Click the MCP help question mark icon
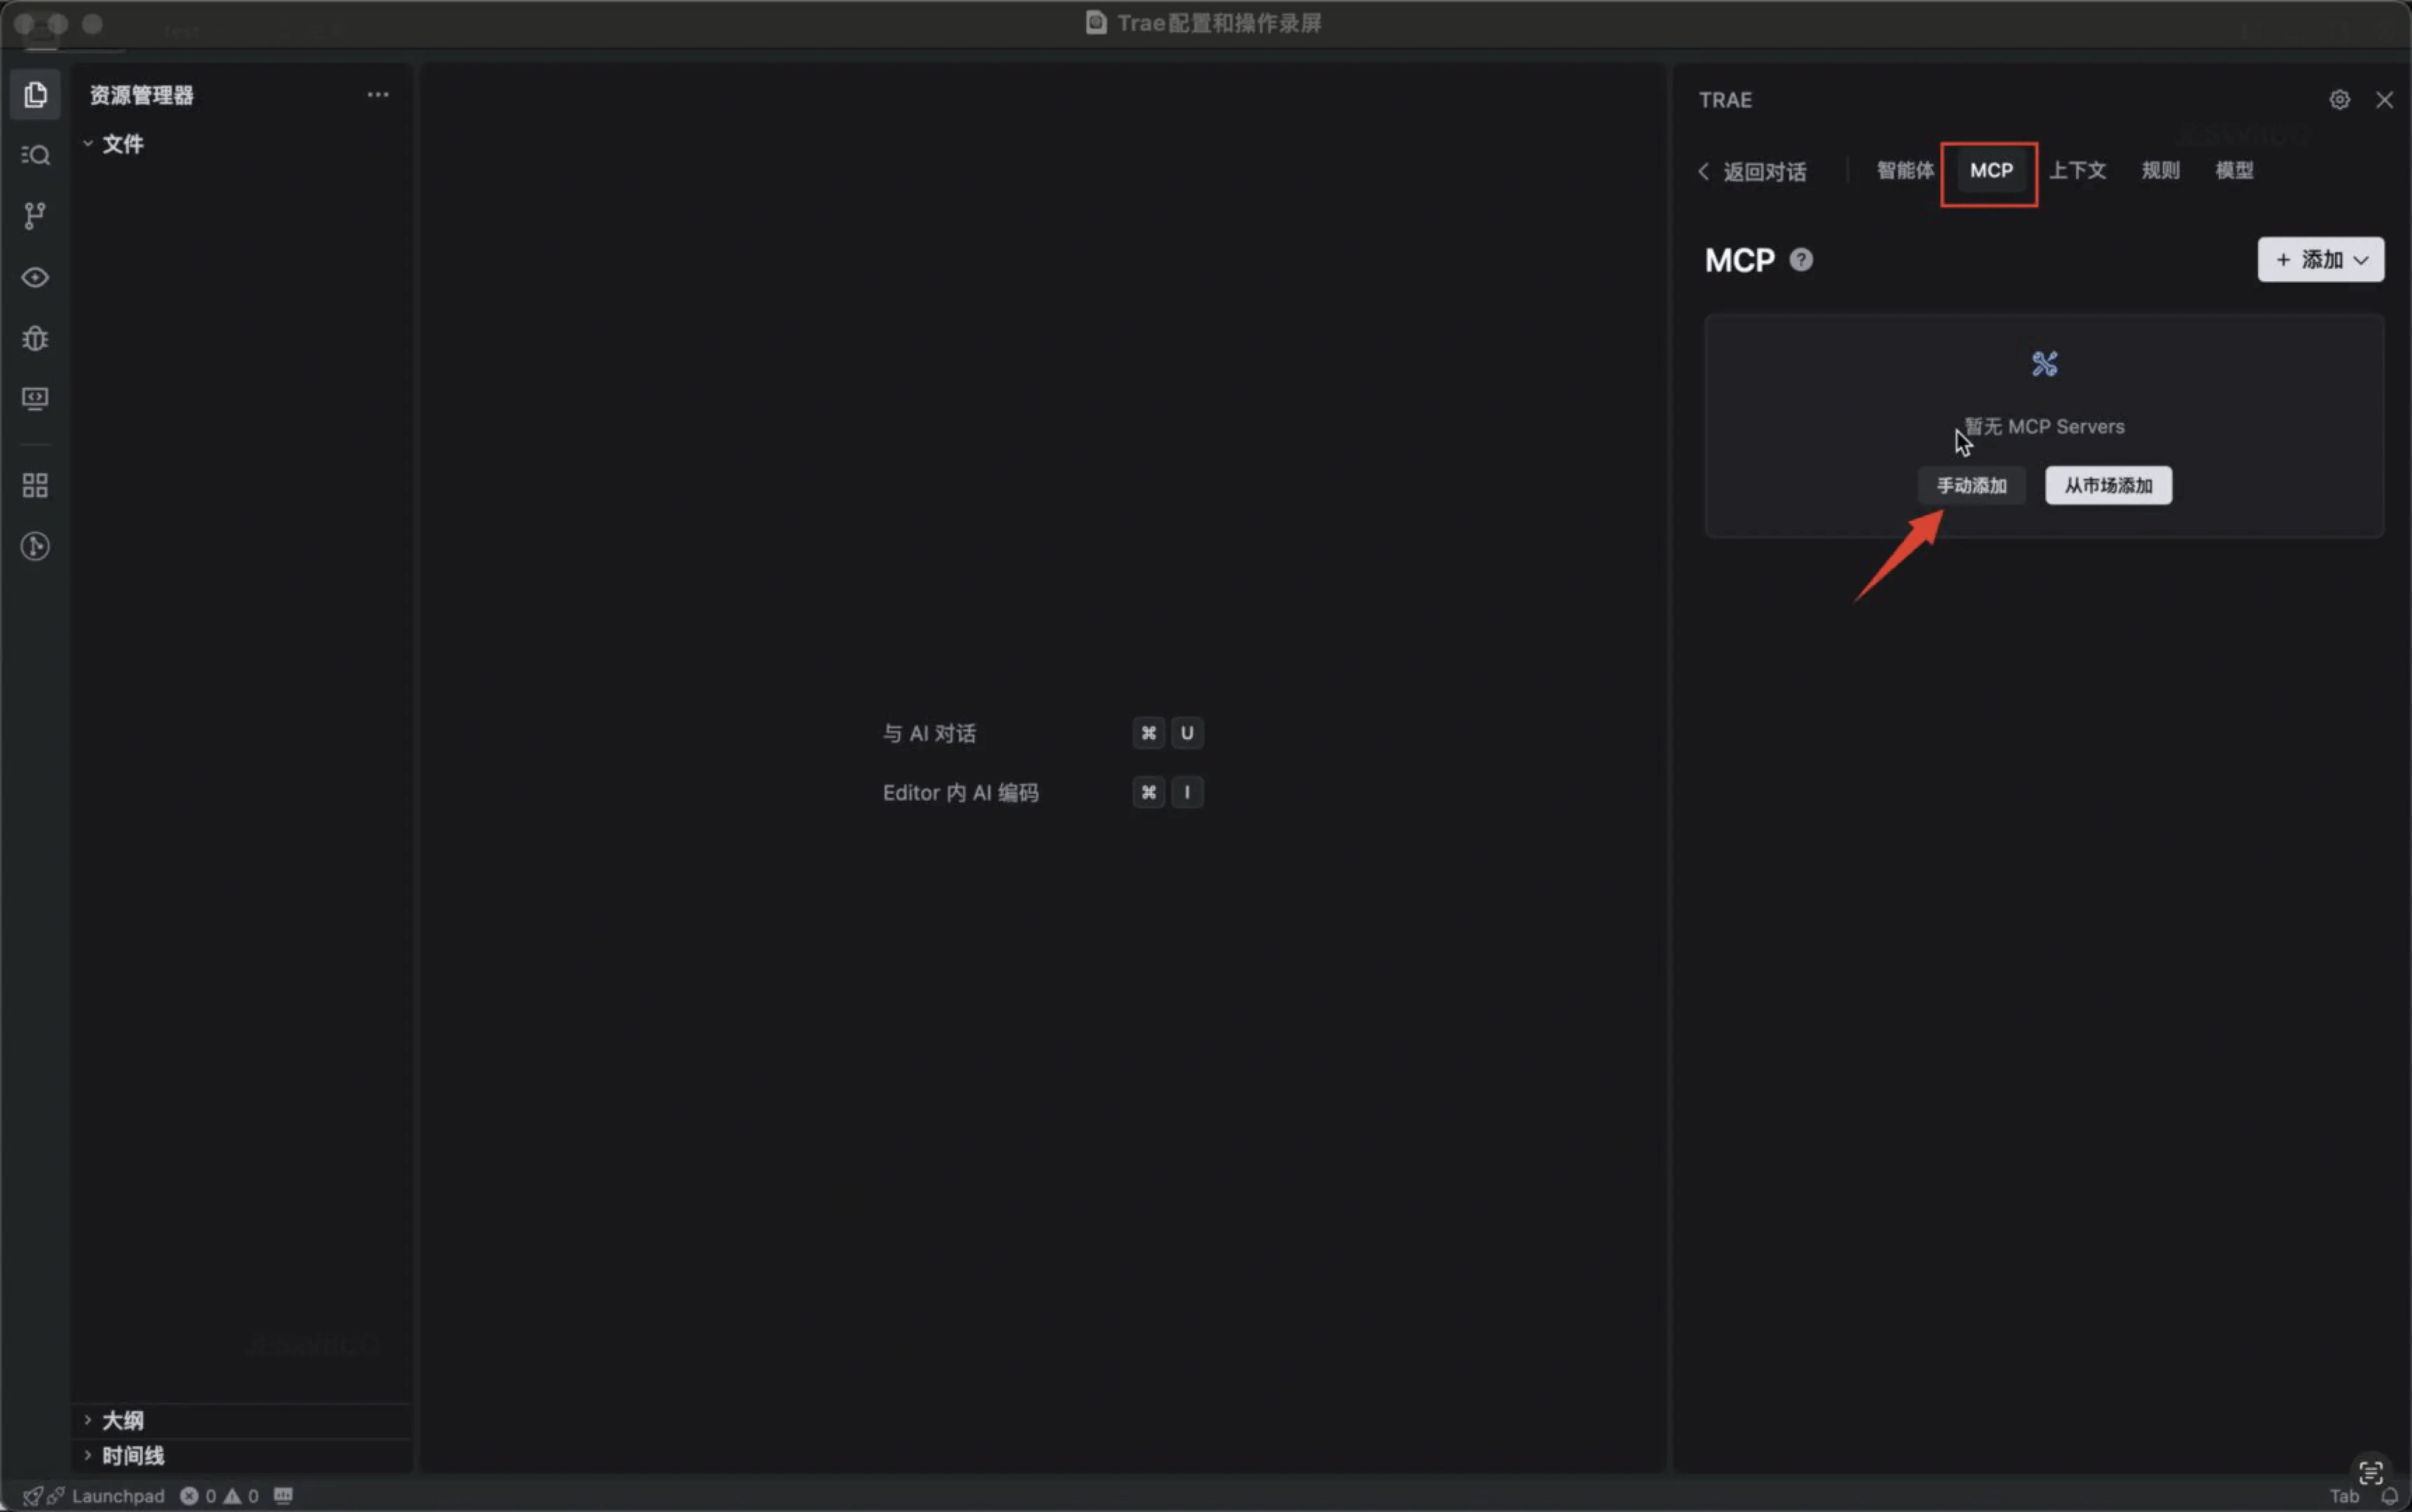 (x=1801, y=260)
